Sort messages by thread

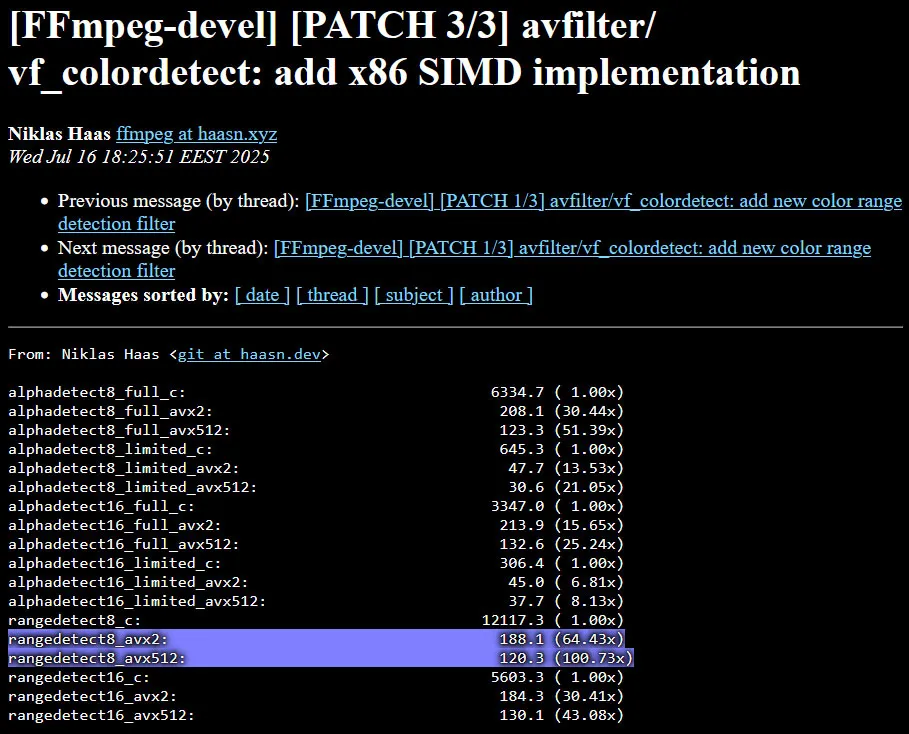tap(332, 295)
